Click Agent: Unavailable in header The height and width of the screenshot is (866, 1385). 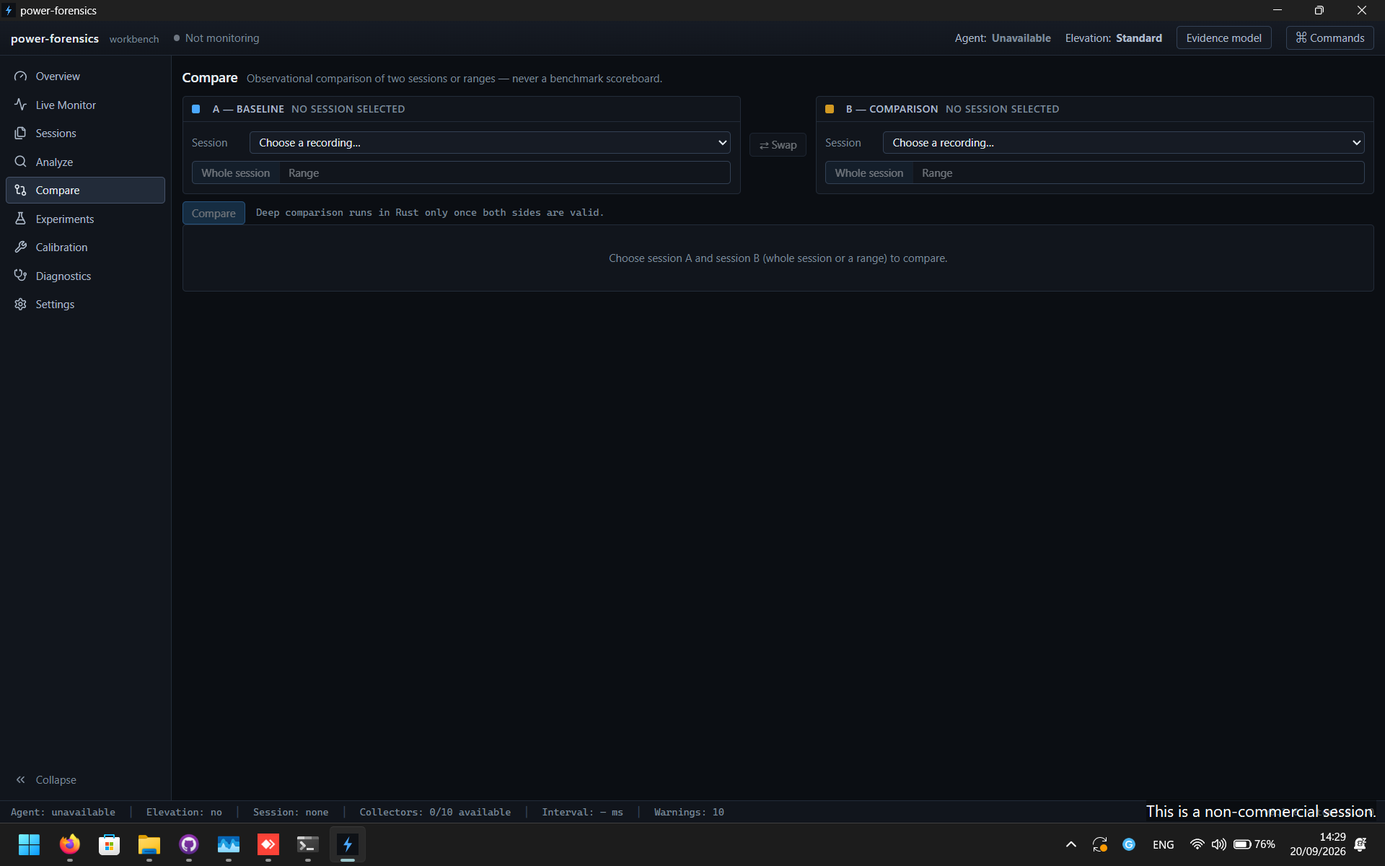pyautogui.click(x=1003, y=38)
